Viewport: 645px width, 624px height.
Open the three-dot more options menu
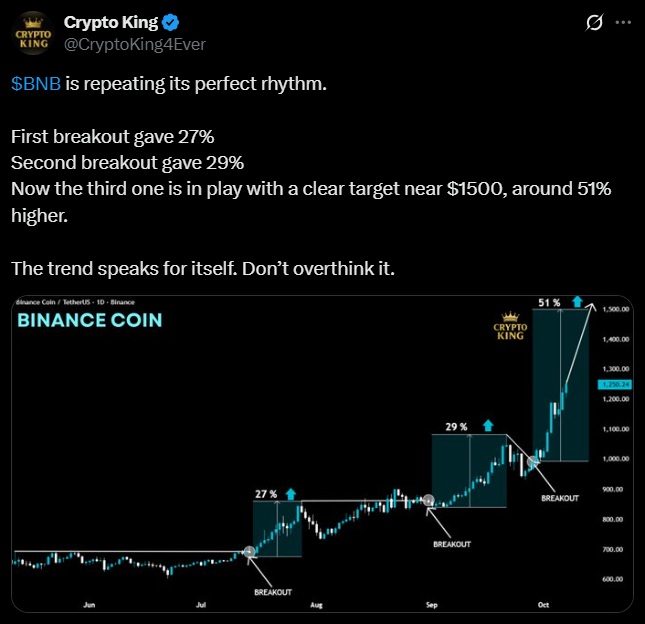622,22
